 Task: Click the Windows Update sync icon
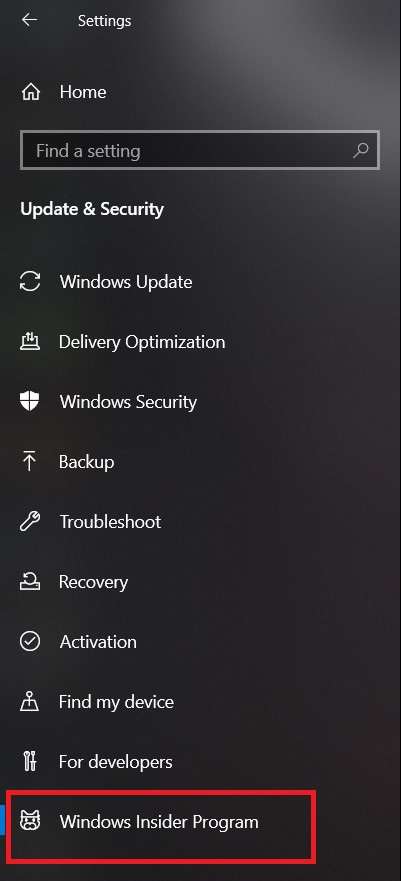point(30,281)
